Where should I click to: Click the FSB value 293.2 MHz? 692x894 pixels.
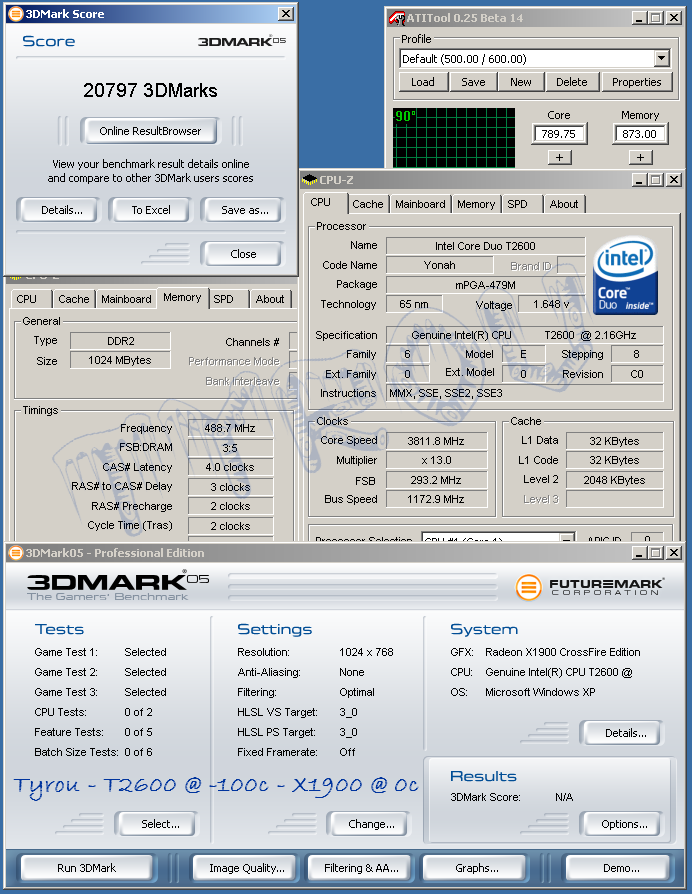[x=436, y=480]
